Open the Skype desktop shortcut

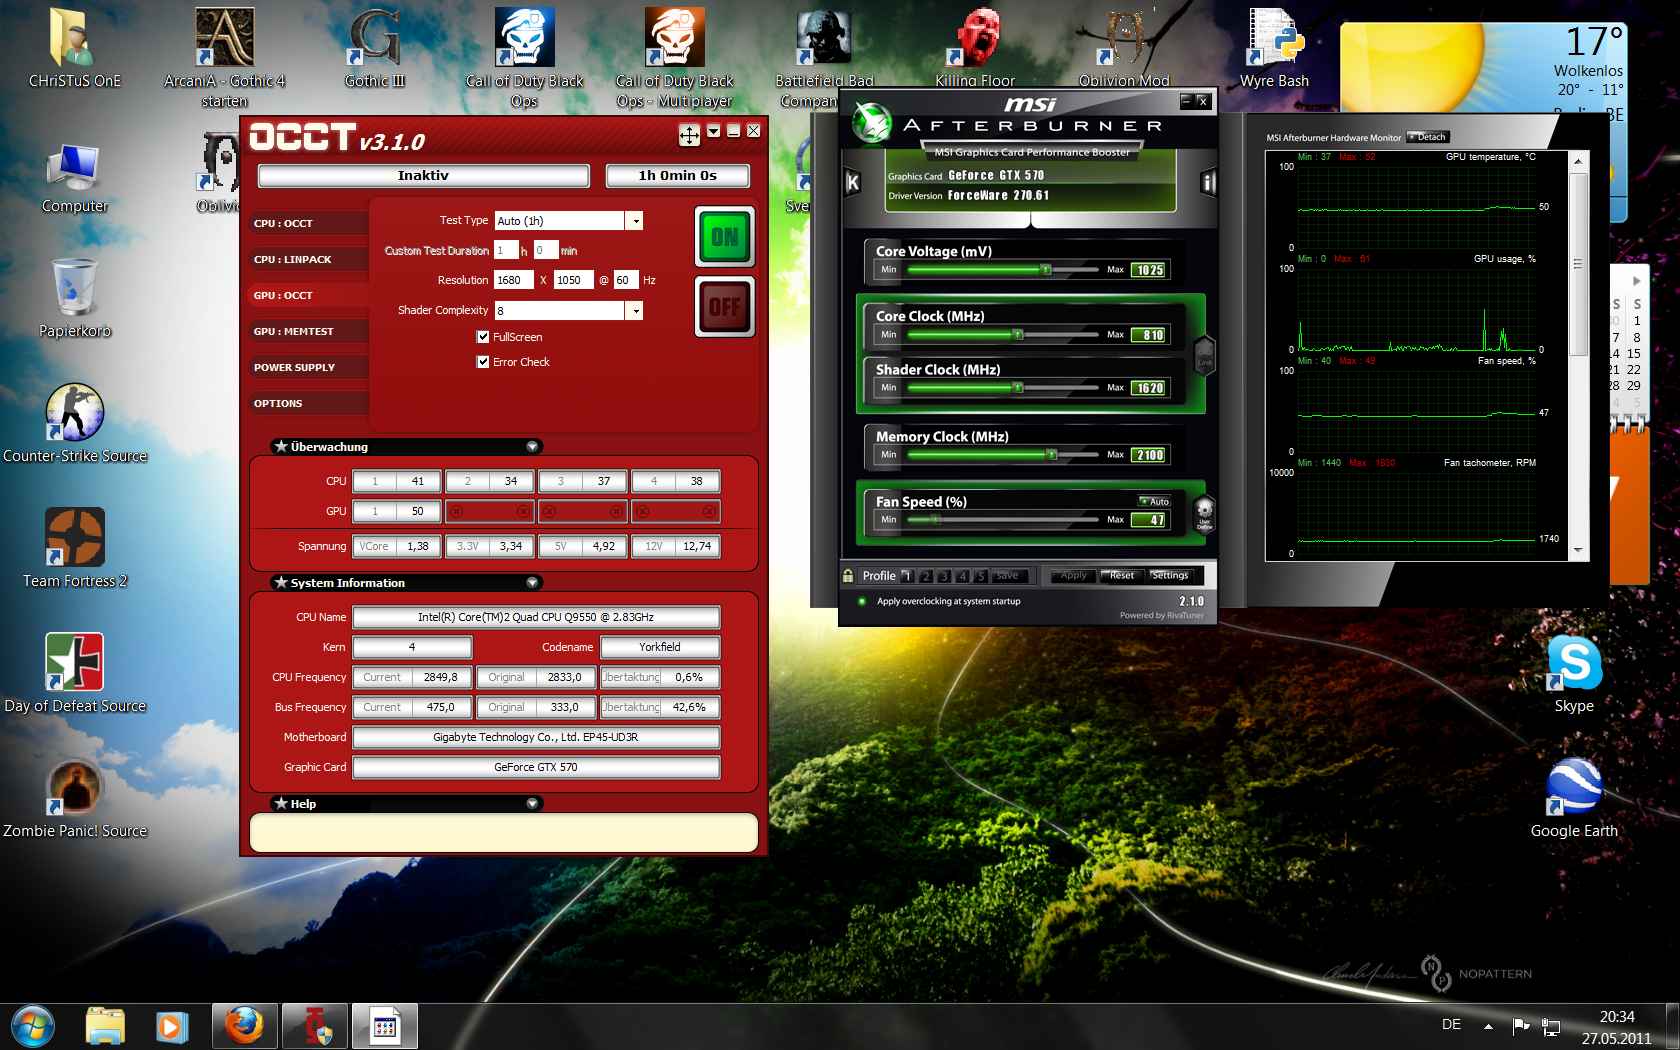[x=1574, y=674]
